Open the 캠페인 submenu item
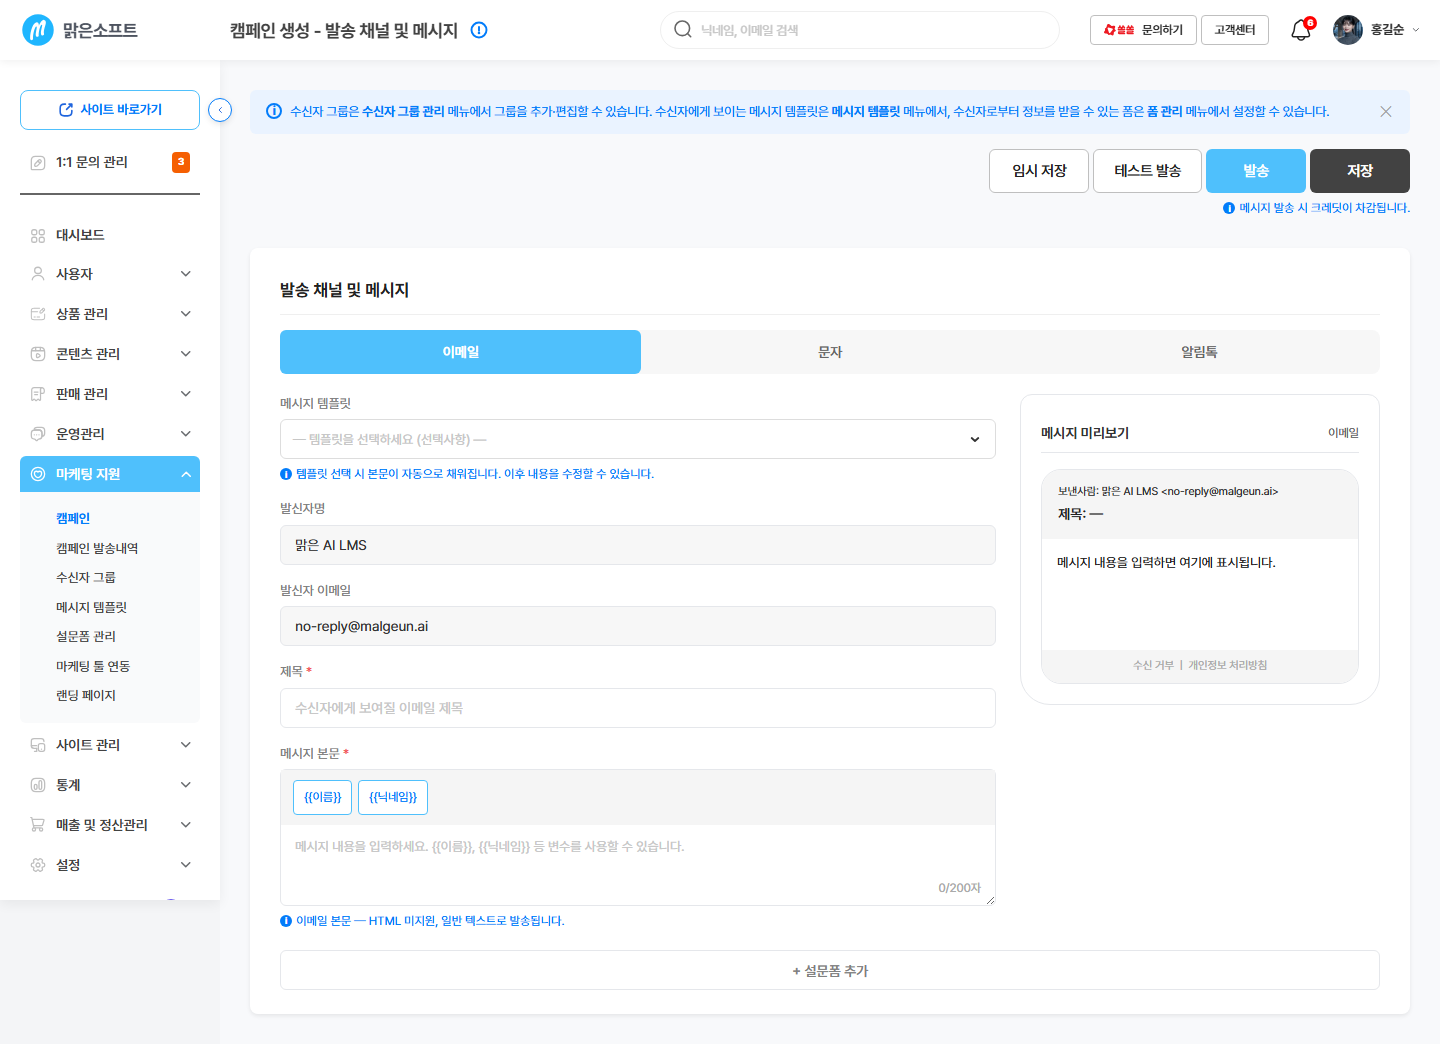This screenshot has height=1044, width=1440. tap(73, 518)
